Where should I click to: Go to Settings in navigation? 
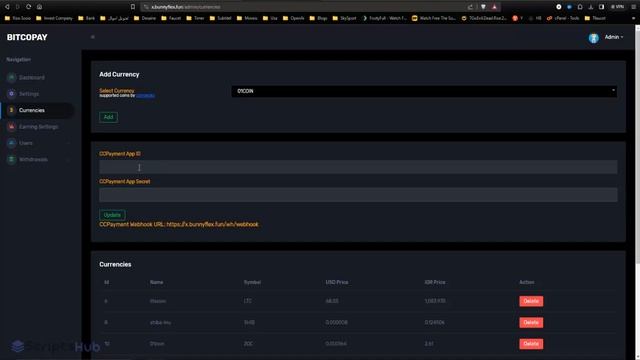[29, 93]
